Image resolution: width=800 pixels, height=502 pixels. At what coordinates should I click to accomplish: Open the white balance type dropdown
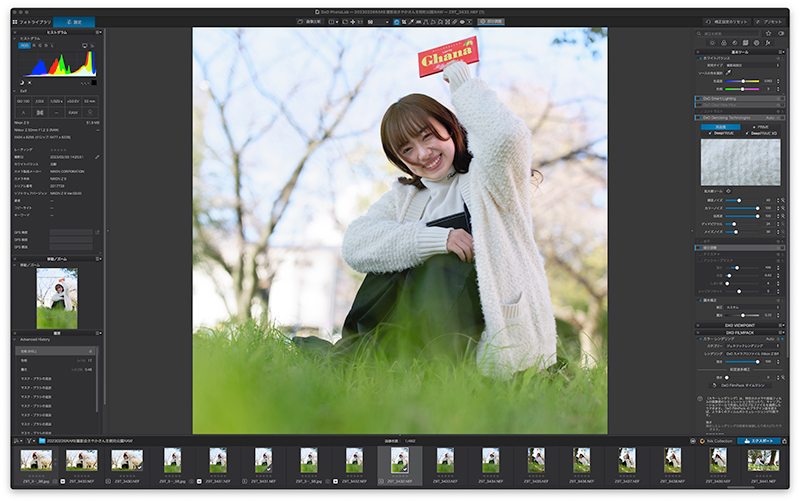753,65
